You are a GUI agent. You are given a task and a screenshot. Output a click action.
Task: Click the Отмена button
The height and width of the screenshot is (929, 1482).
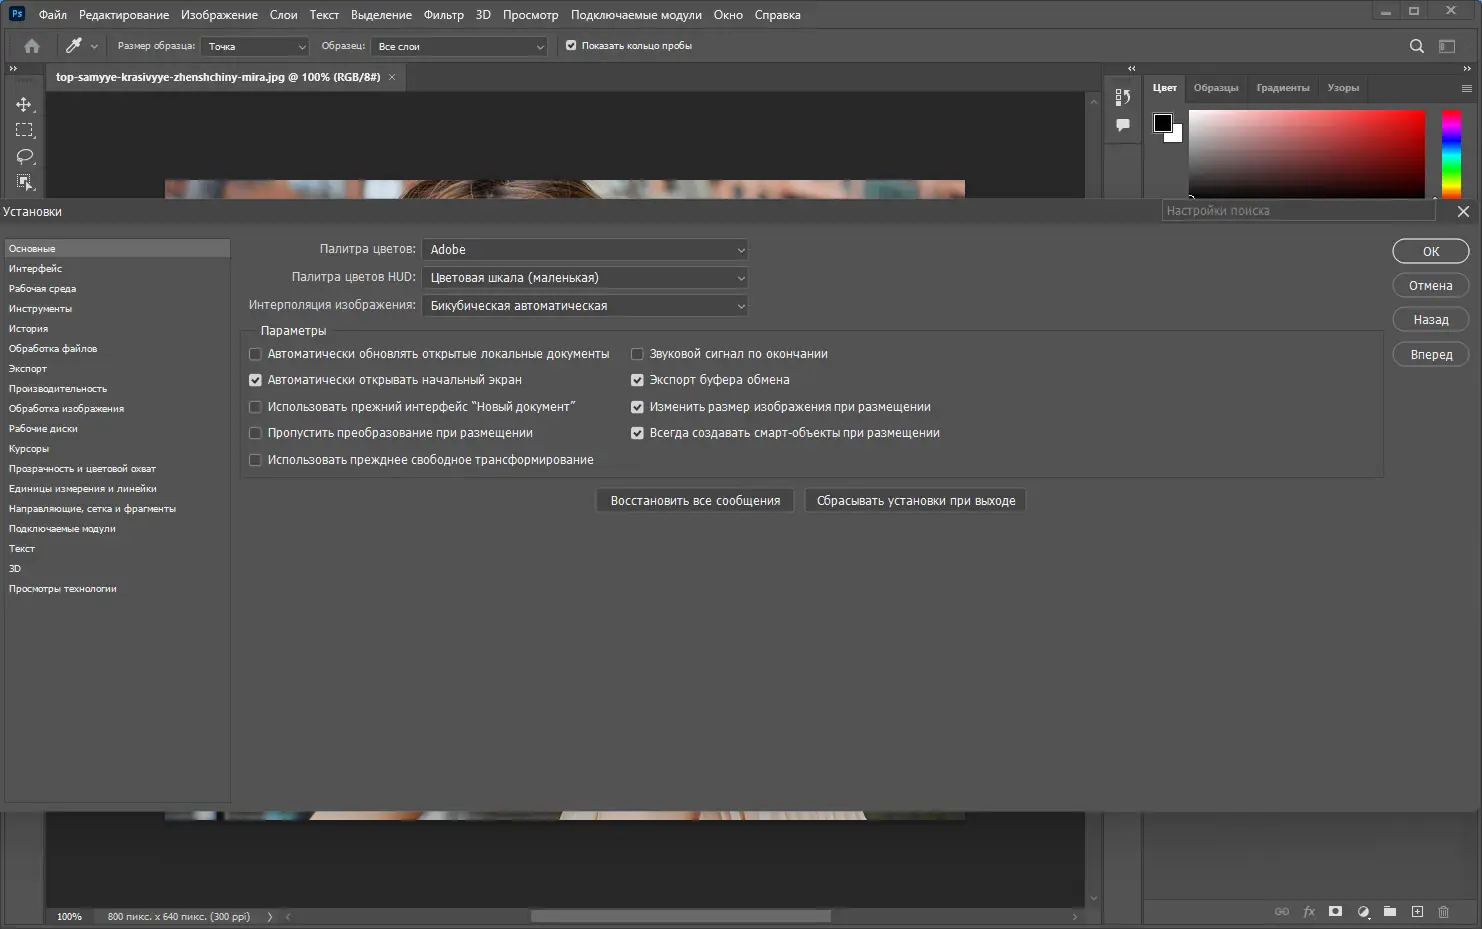point(1431,286)
